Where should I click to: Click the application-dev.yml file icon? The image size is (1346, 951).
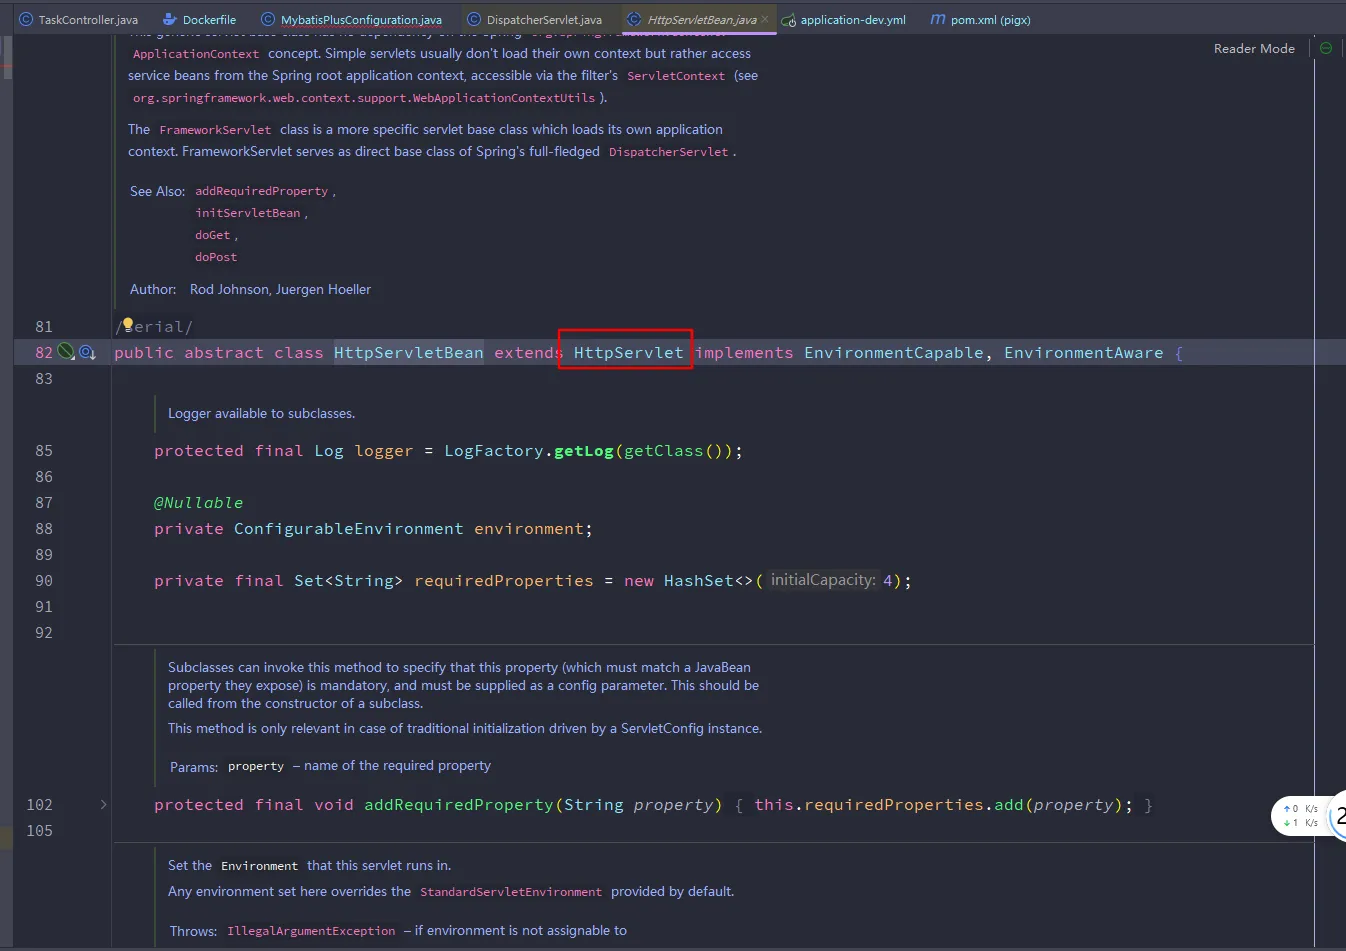pyautogui.click(x=788, y=20)
